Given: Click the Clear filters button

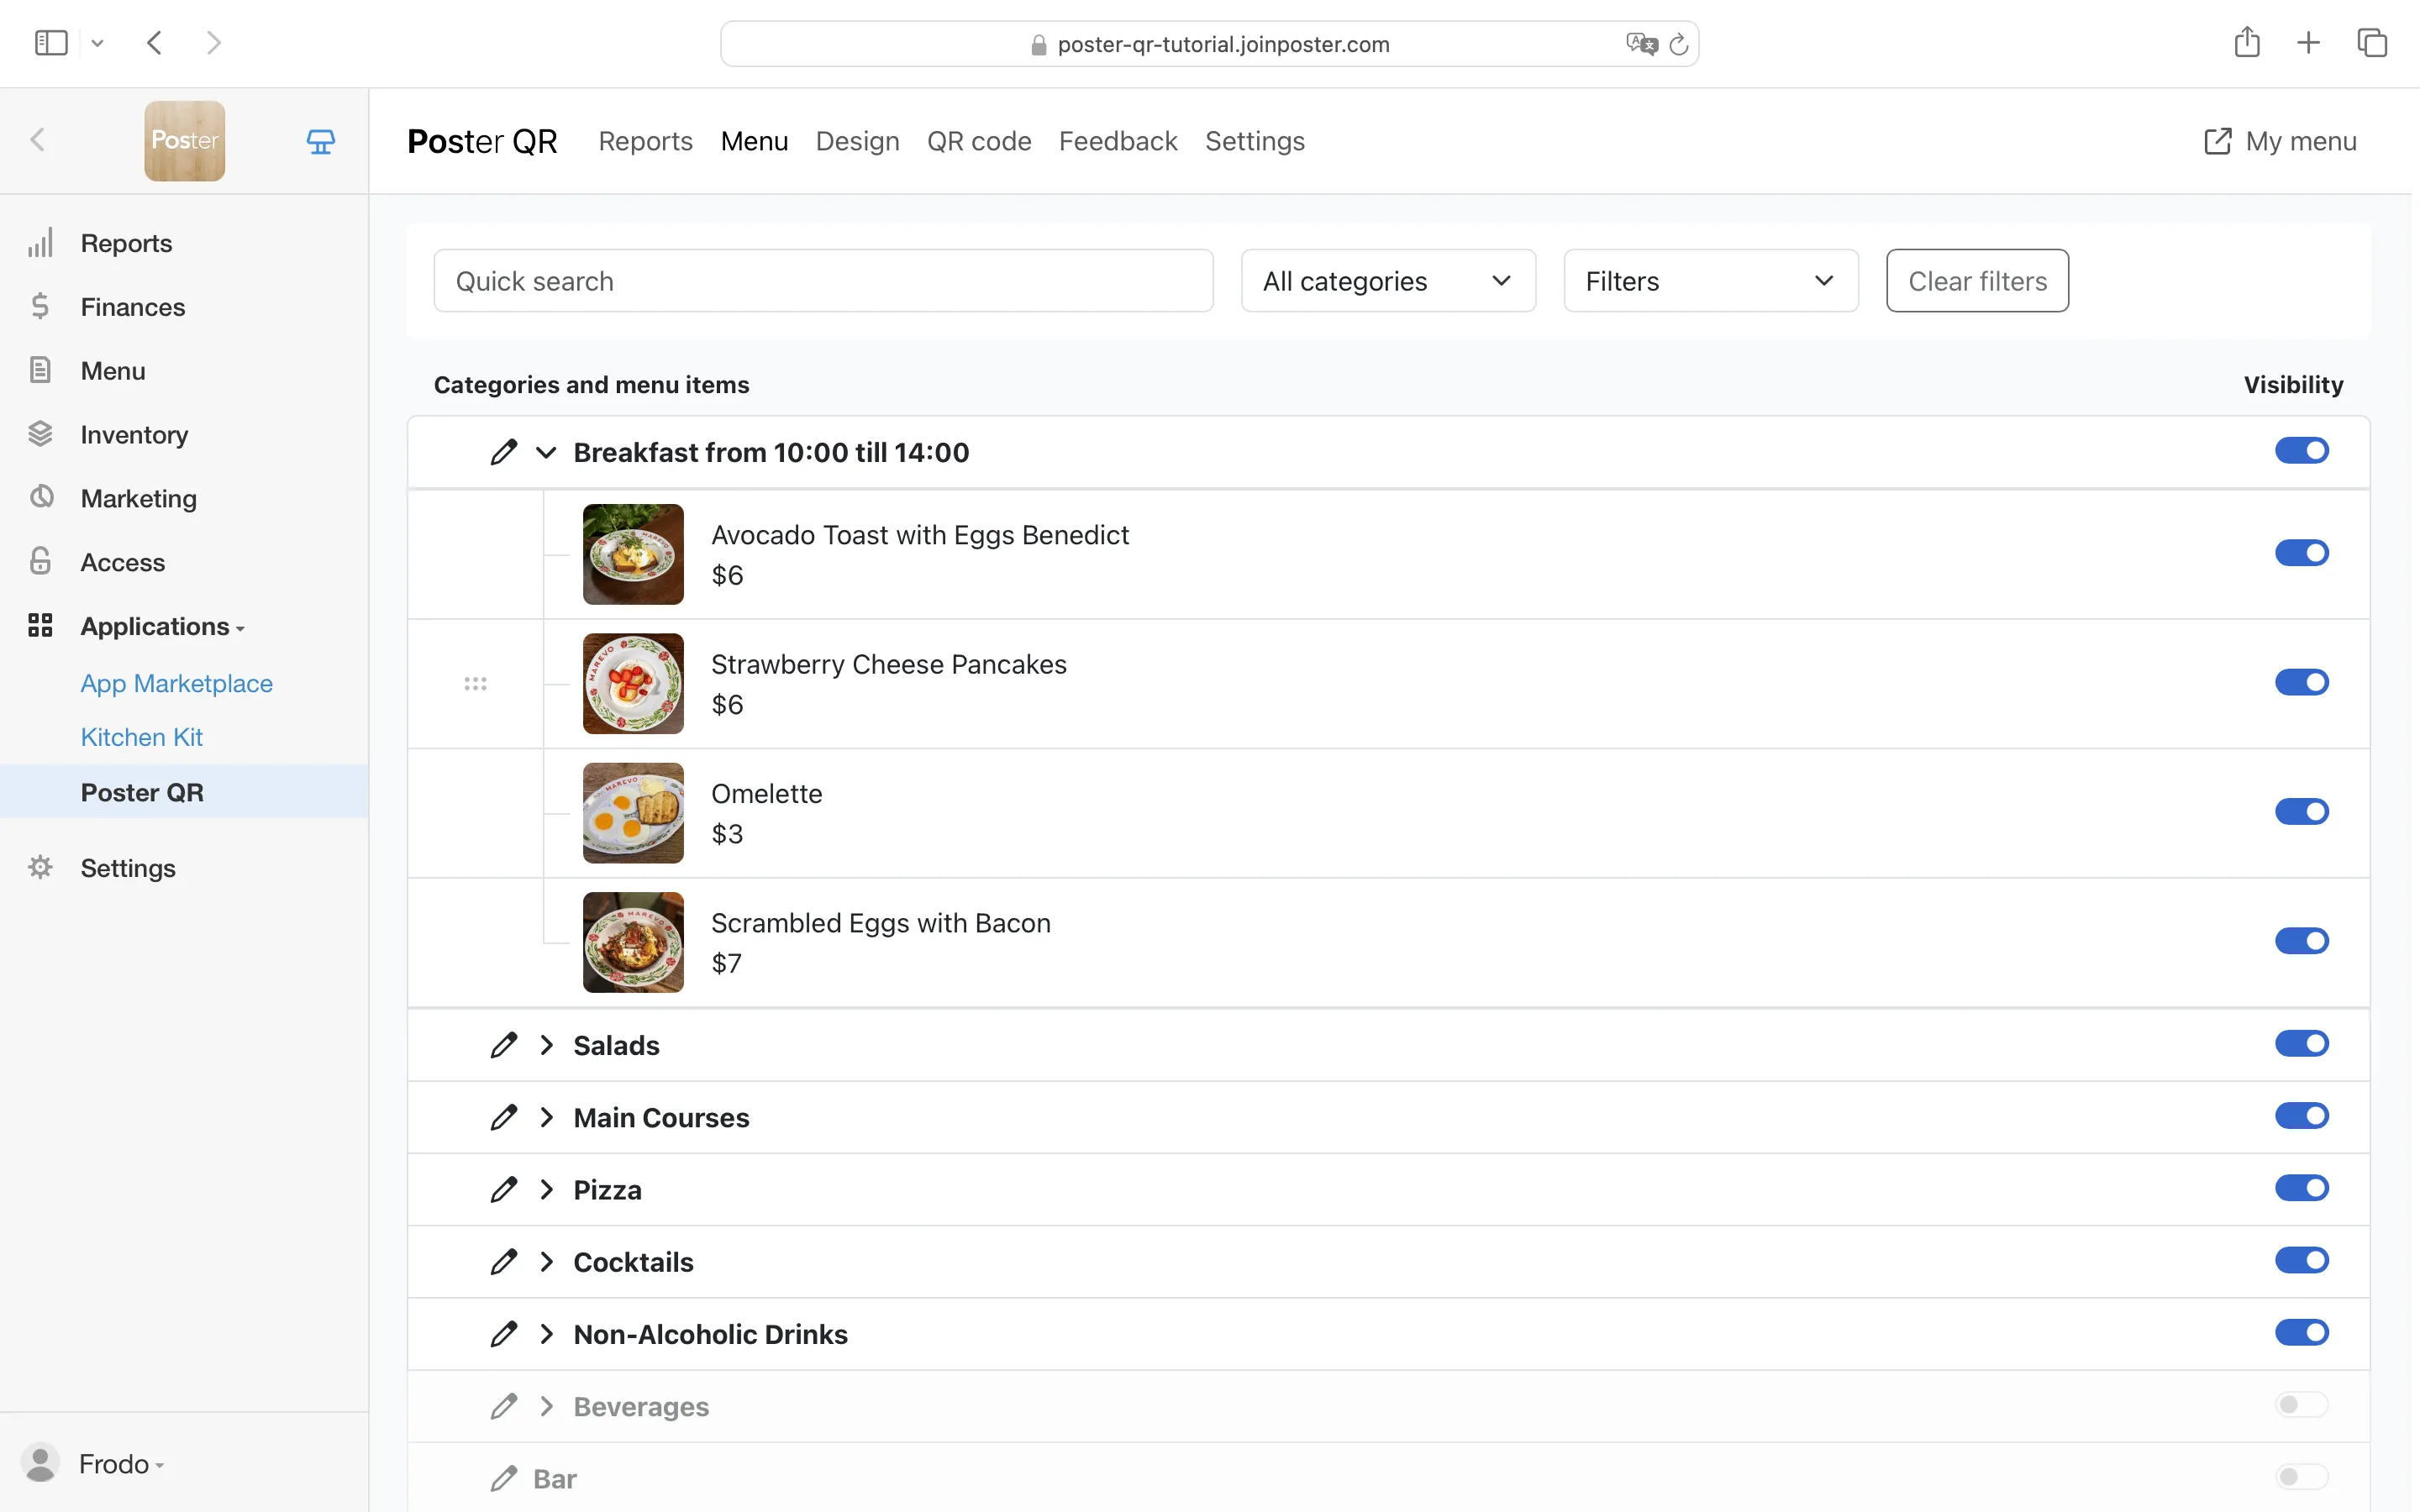Looking at the screenshot, I should point(1976,281).
